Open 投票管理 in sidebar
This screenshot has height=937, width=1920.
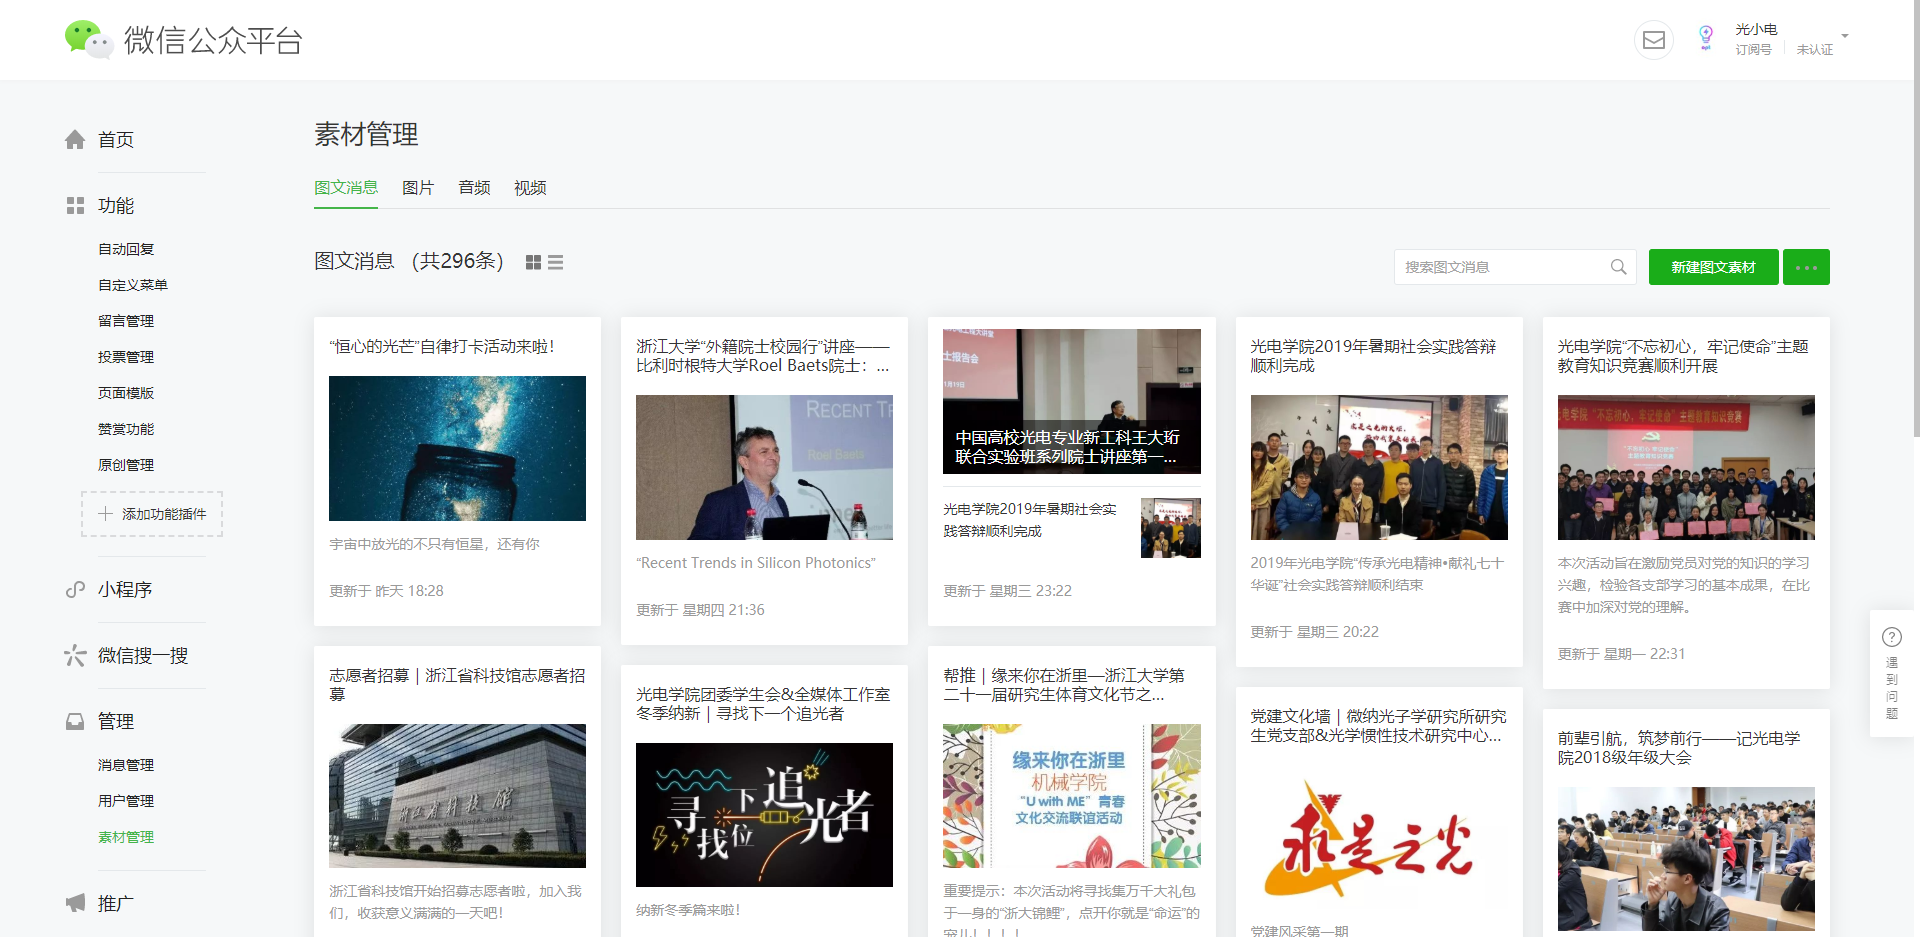[x=126, y=357]
